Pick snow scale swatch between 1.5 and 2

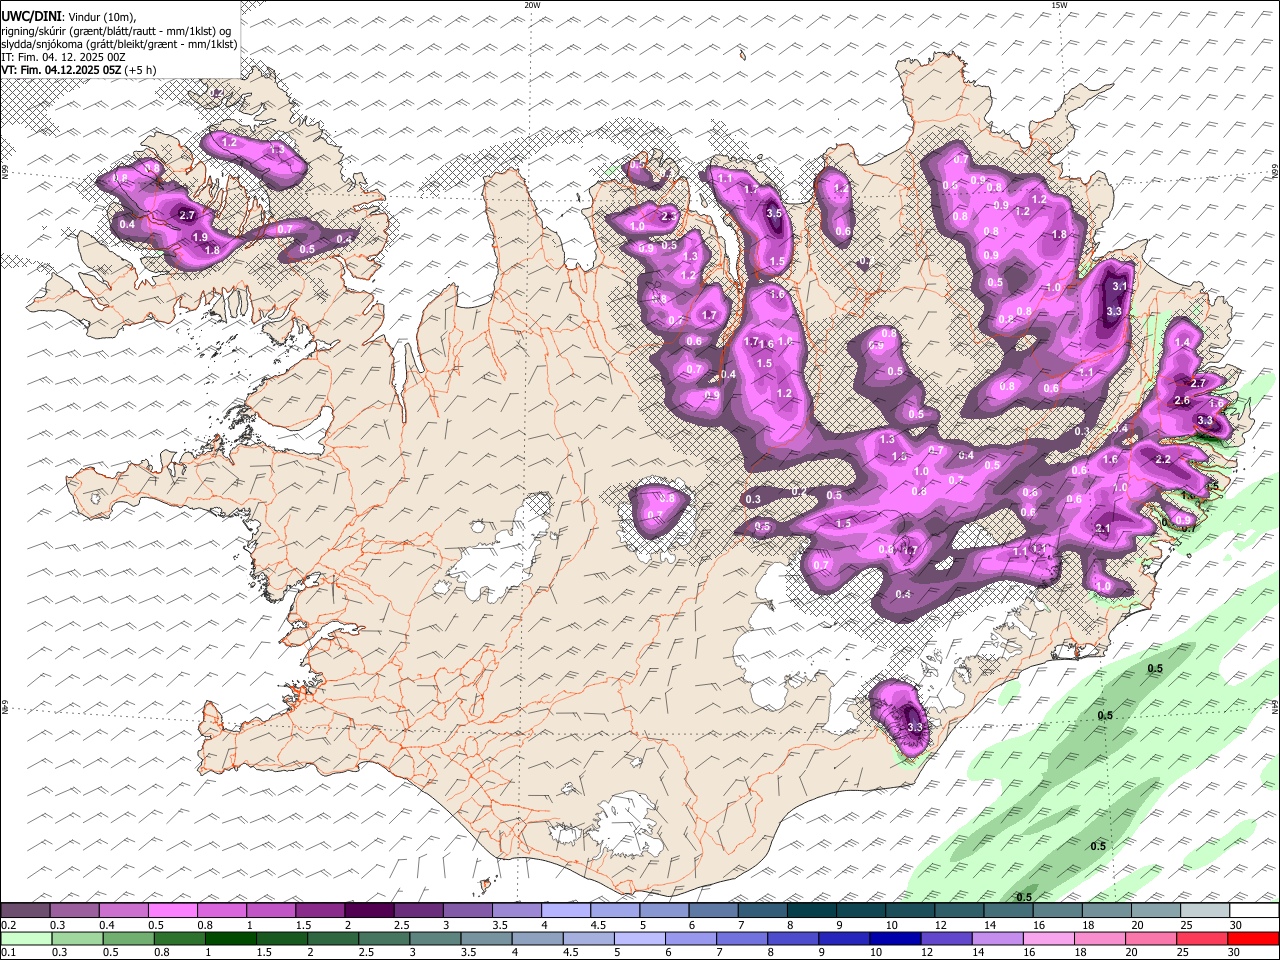pos(320,910)
